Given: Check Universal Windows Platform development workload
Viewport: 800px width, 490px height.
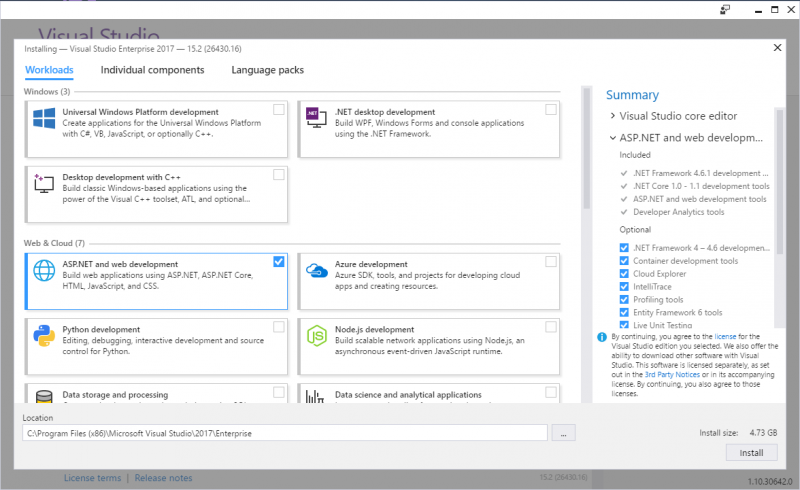Looking at the screenshot, I should point(279,109).
